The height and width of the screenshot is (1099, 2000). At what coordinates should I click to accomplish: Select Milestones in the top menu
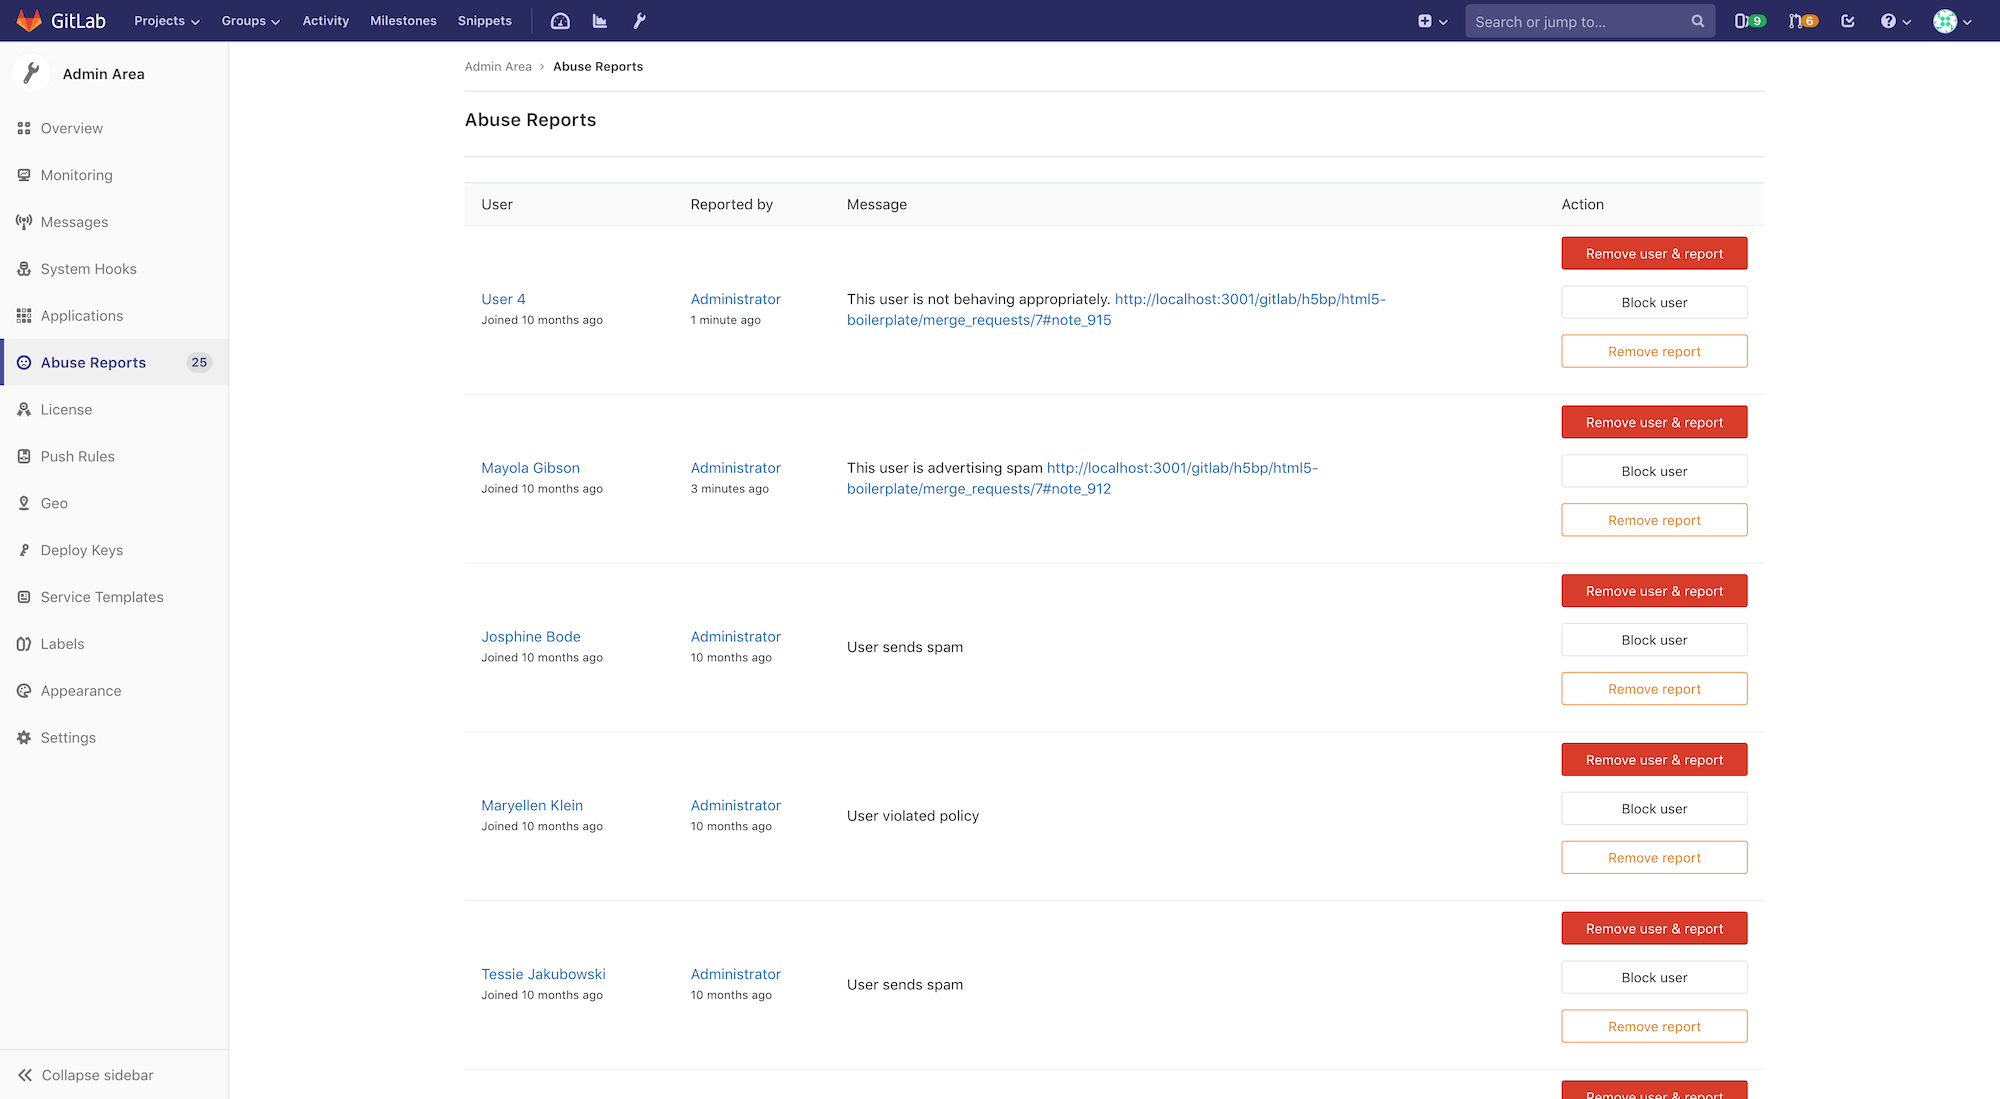403,20
